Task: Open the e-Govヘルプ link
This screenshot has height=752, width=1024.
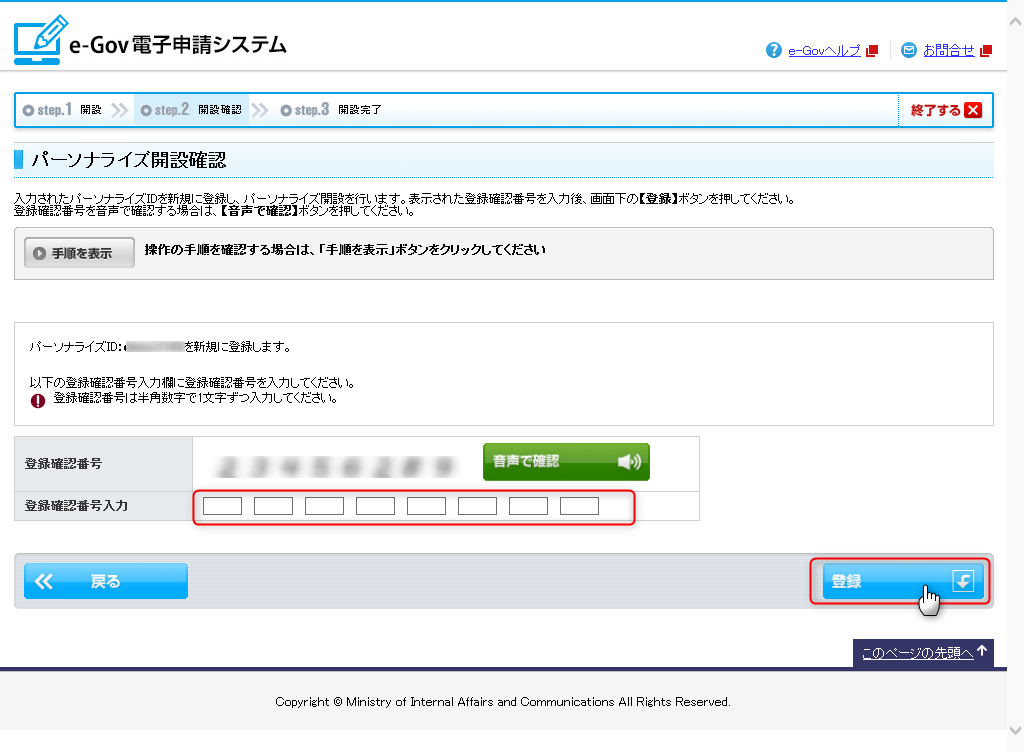Action: (x=824, y=50)
